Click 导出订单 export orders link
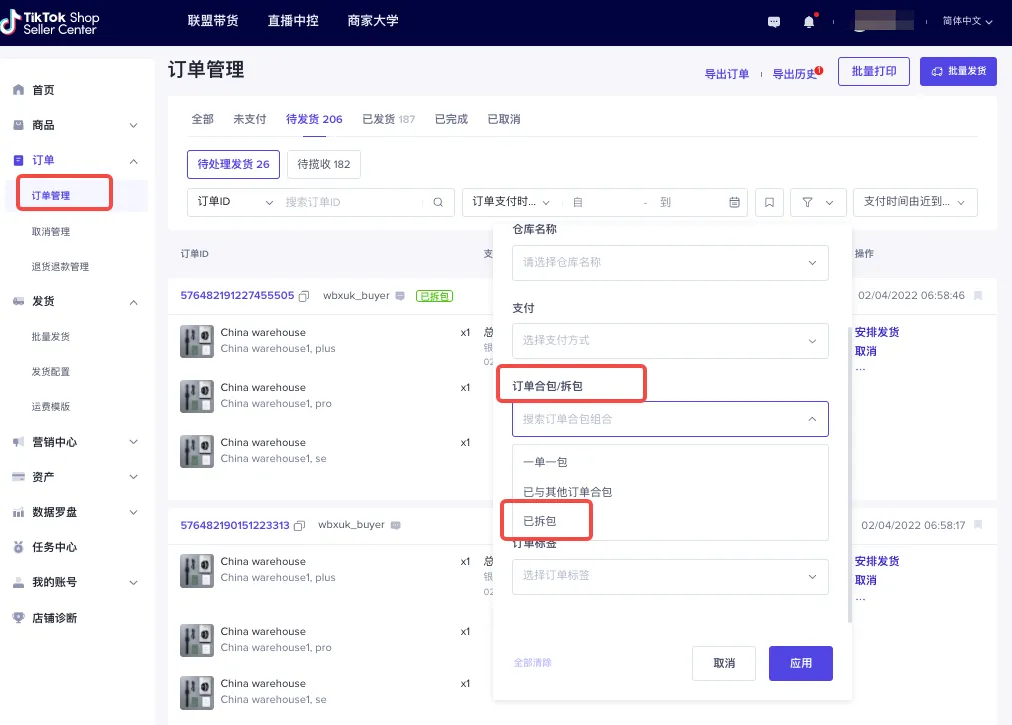1012x725 pixels. coord(726,75)
